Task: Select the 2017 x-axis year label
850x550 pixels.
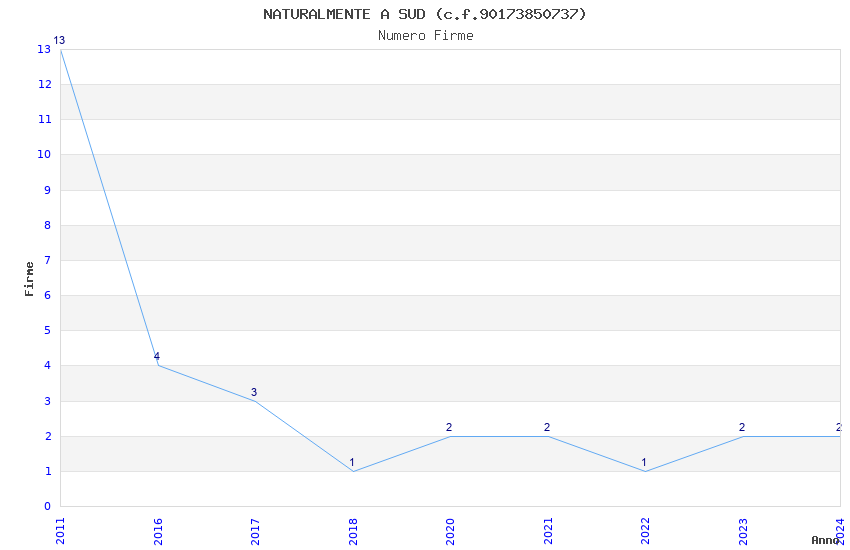Action: point(255,531)
